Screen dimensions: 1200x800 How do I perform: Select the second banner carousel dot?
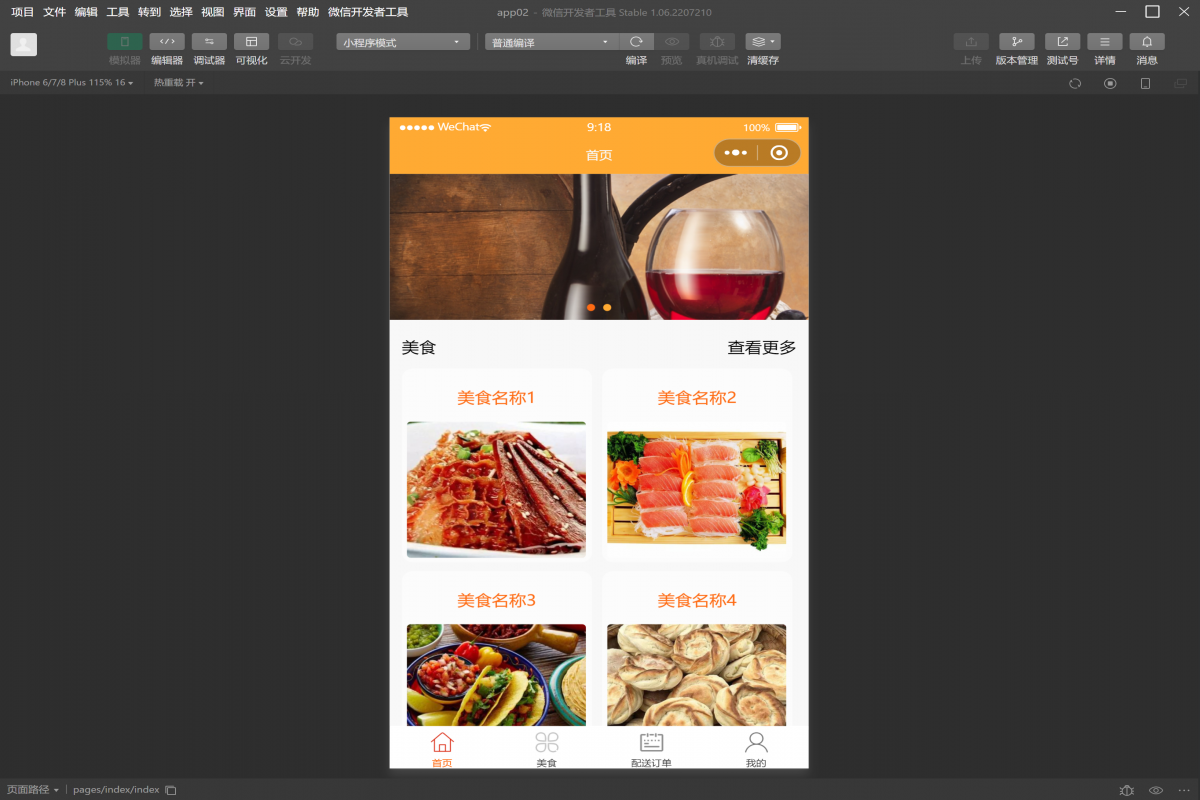click(607, 307)
